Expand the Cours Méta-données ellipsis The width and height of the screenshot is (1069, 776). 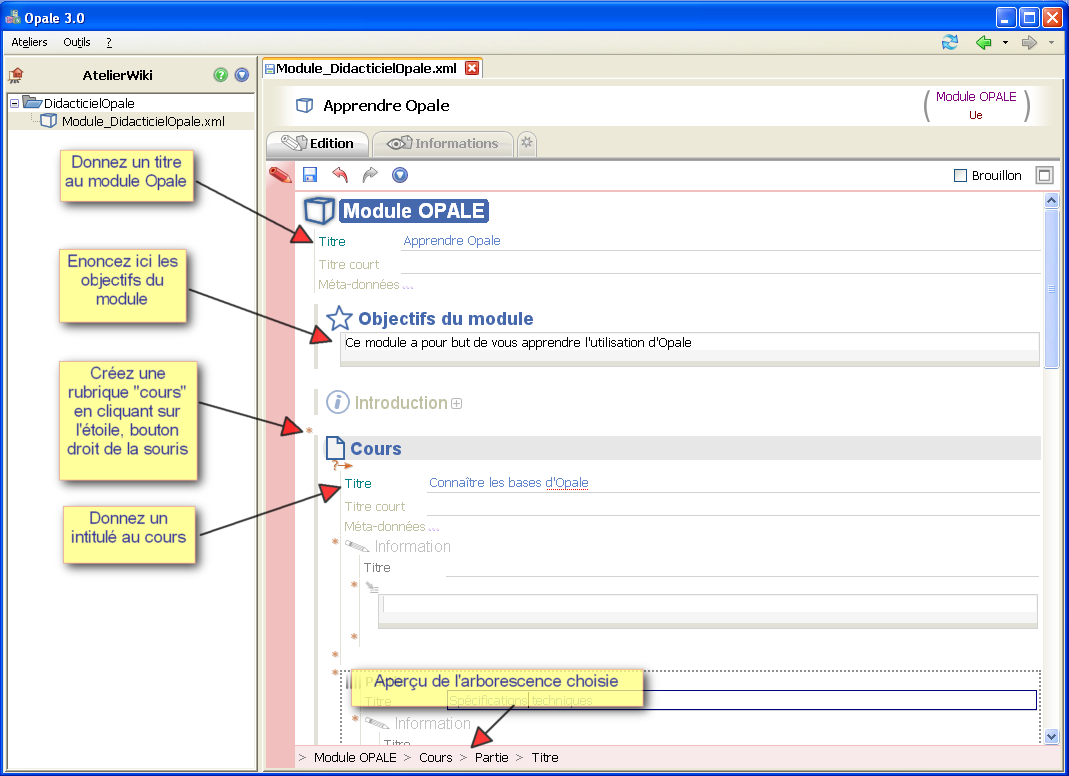point(434,527)
